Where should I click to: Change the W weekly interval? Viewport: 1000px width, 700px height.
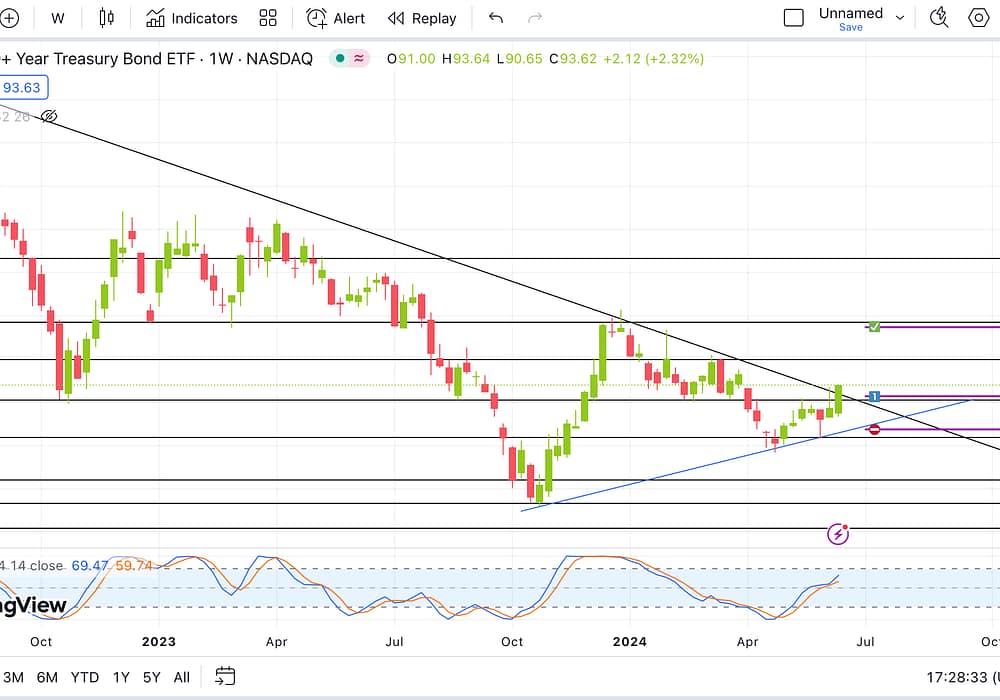pos(58,18)
